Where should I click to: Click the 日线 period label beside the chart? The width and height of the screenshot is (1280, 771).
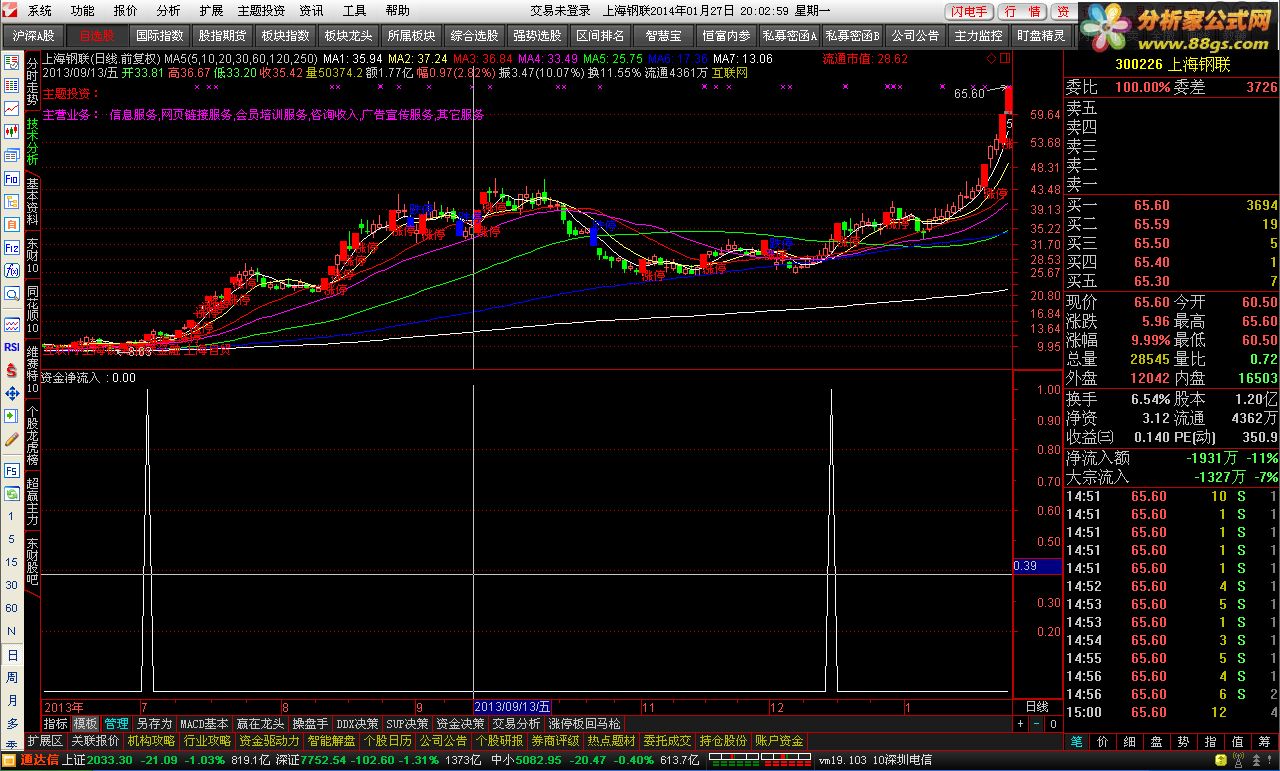pos(1037,706)
